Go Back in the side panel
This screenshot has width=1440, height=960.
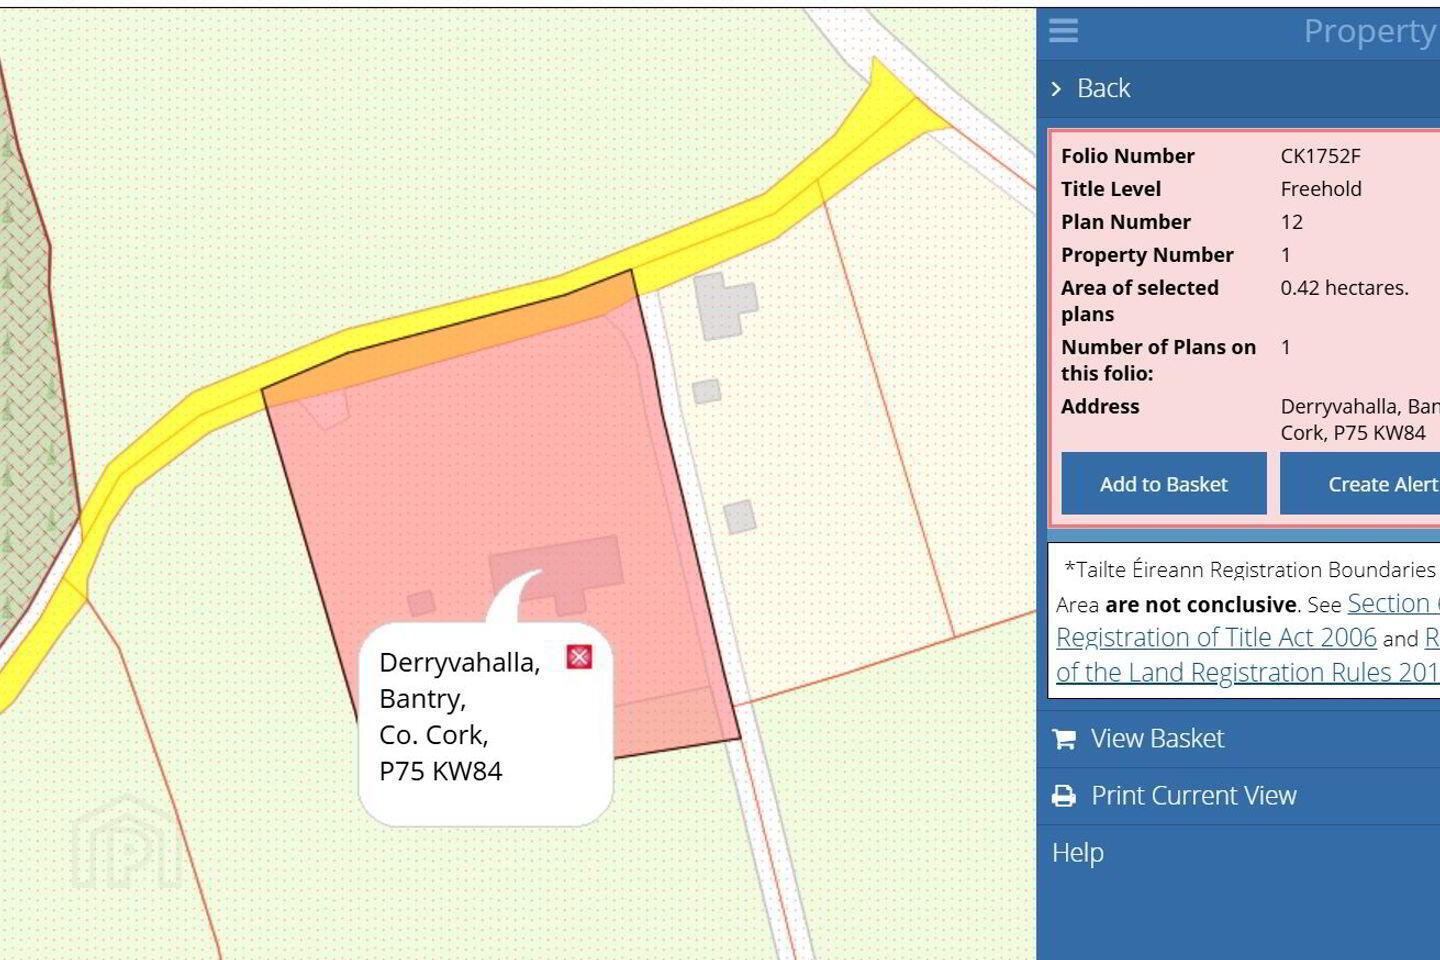tap(1103, 88)
